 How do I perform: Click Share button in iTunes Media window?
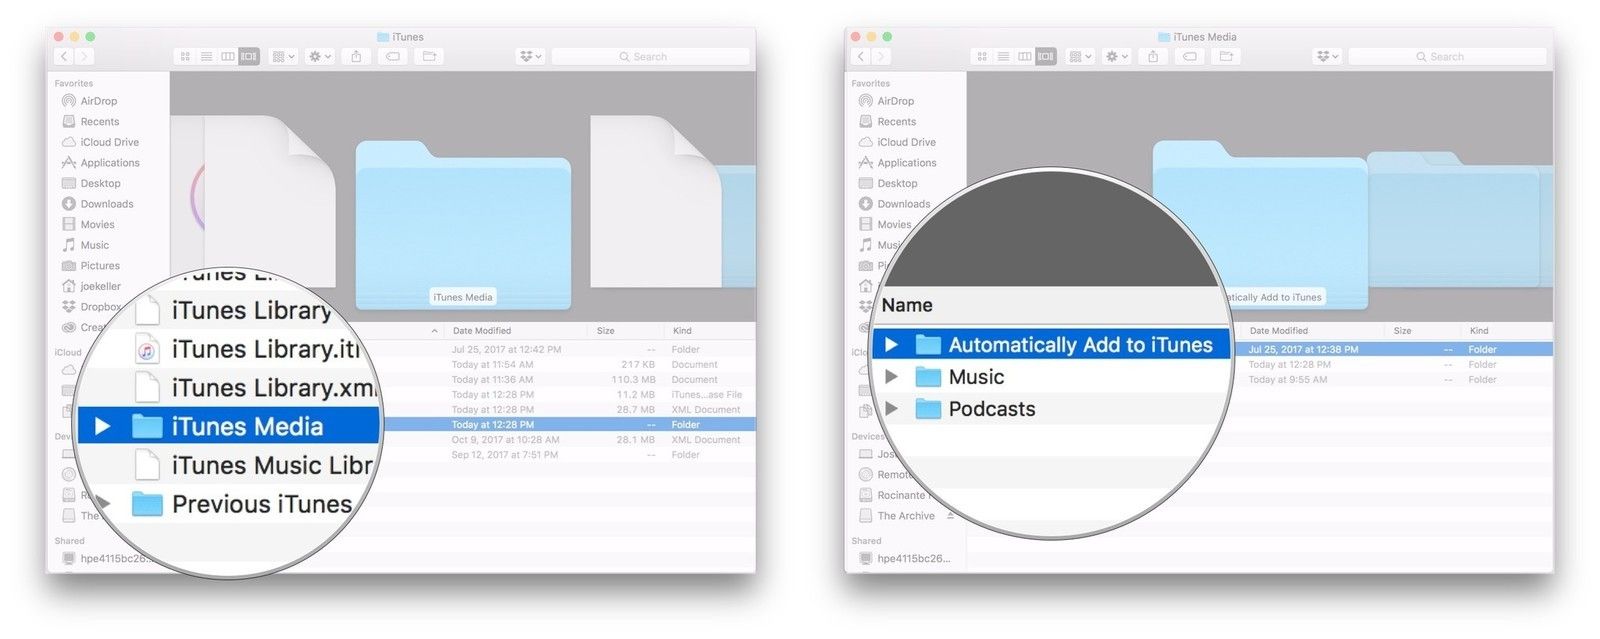[1153, 57]
